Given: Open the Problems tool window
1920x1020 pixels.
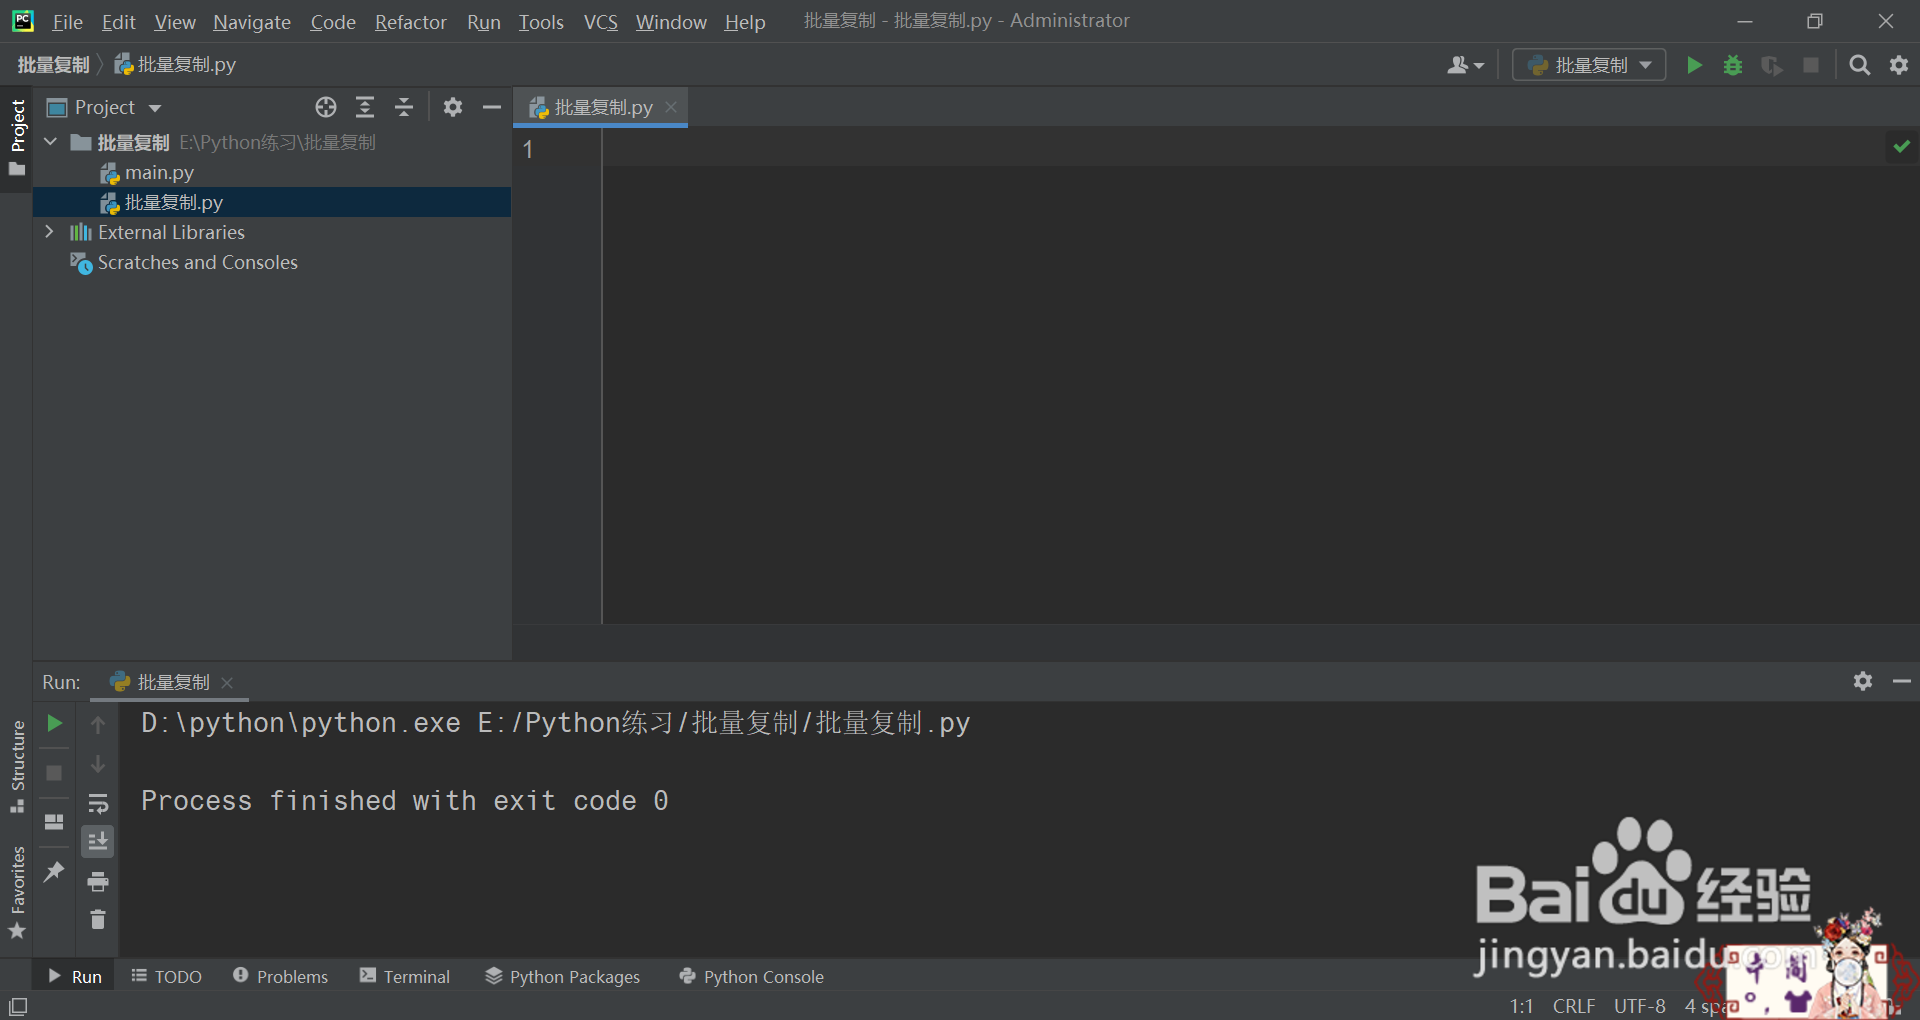Looking at the screenshot, I should coord(280,976).
